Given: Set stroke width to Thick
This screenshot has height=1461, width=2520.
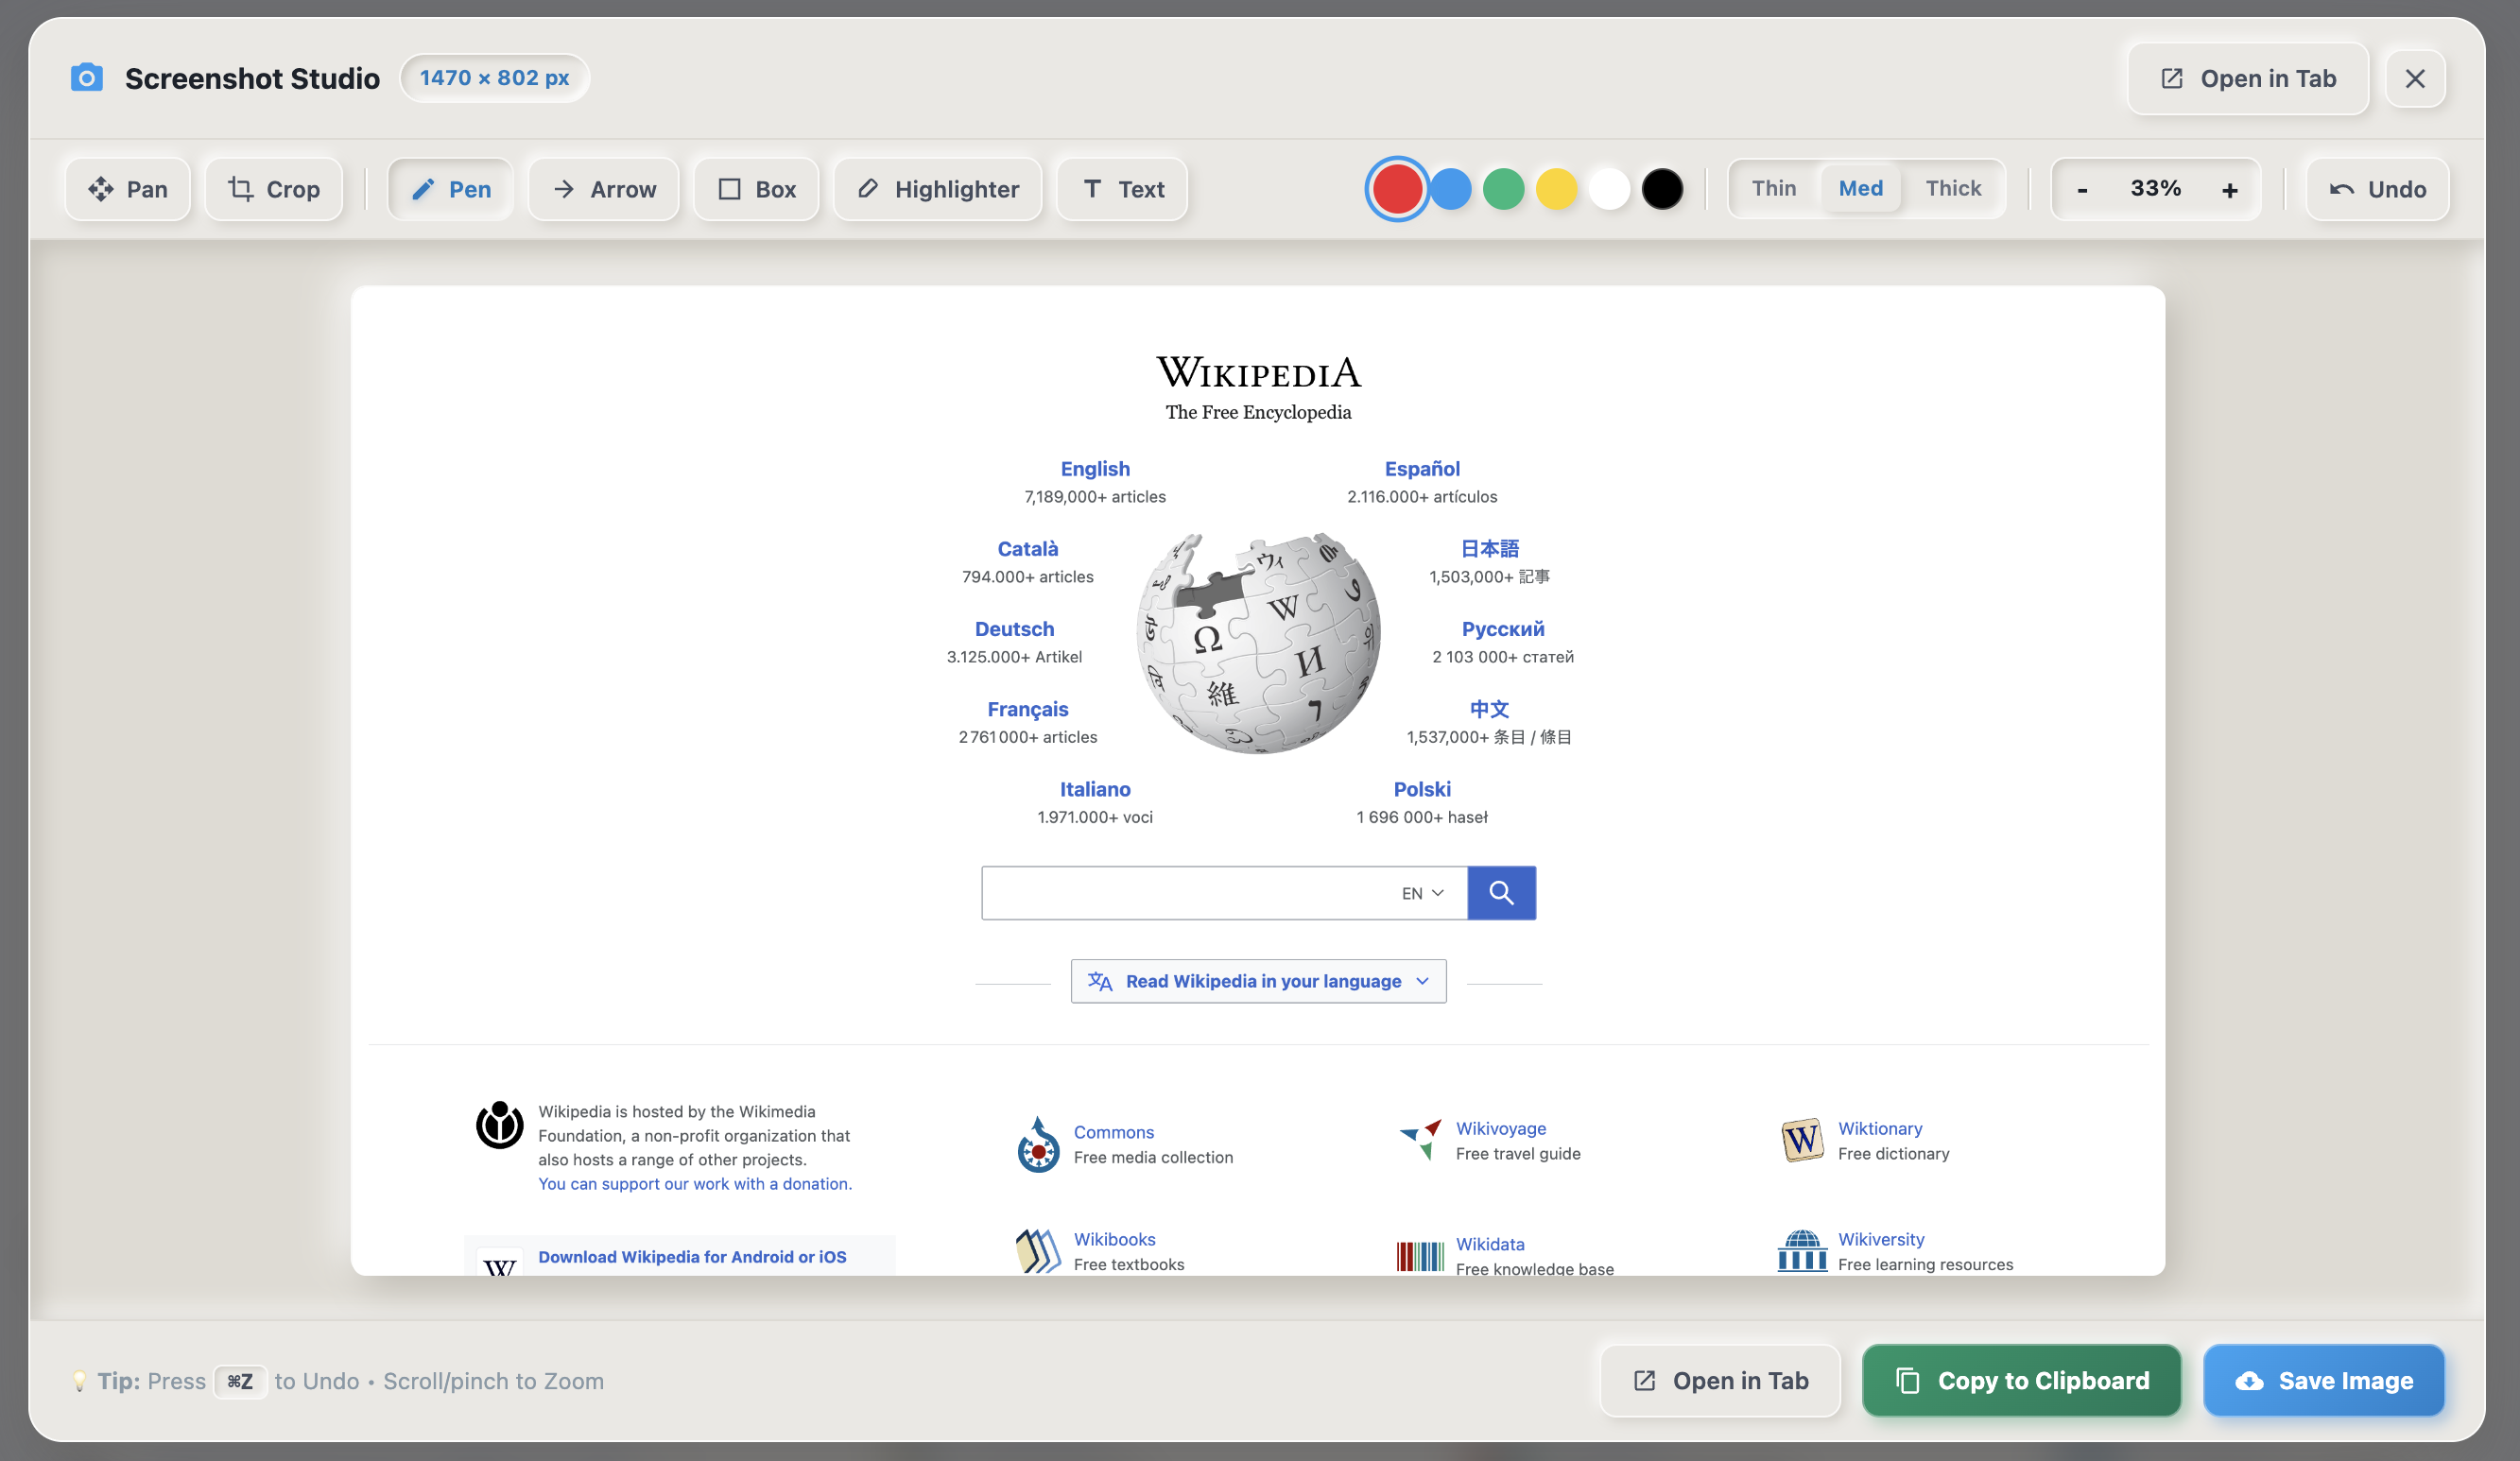Looking at the screenshot, I should click(1953, 188).
